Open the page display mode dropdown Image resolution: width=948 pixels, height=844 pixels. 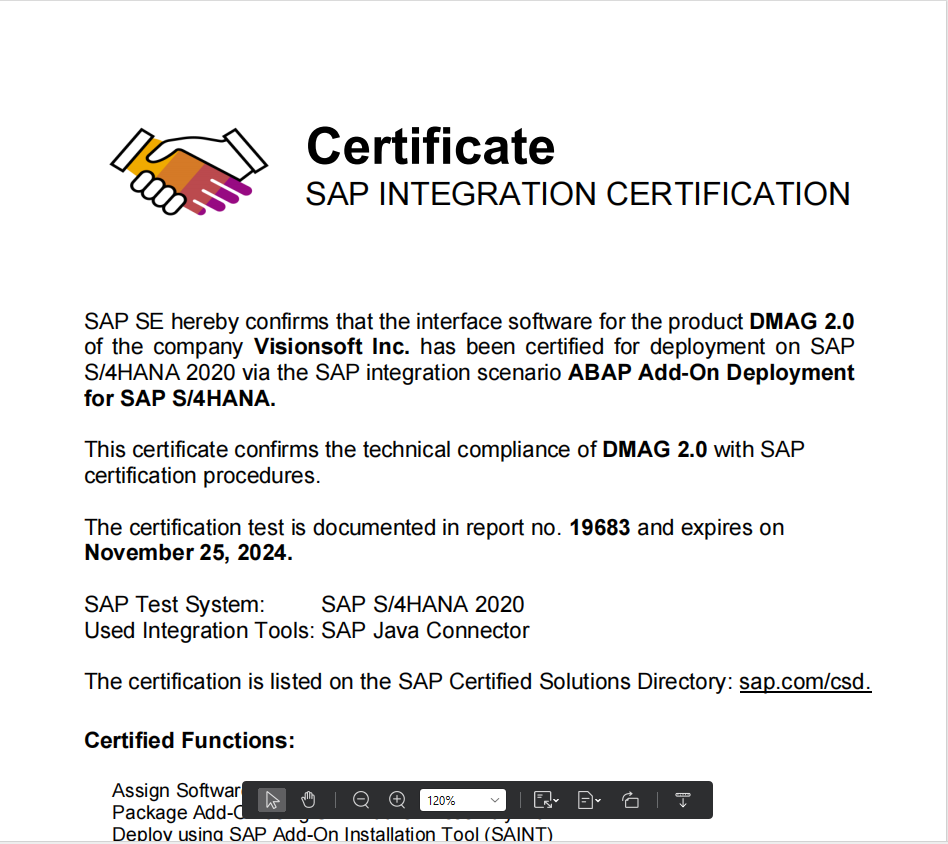(x=589, y=800)
